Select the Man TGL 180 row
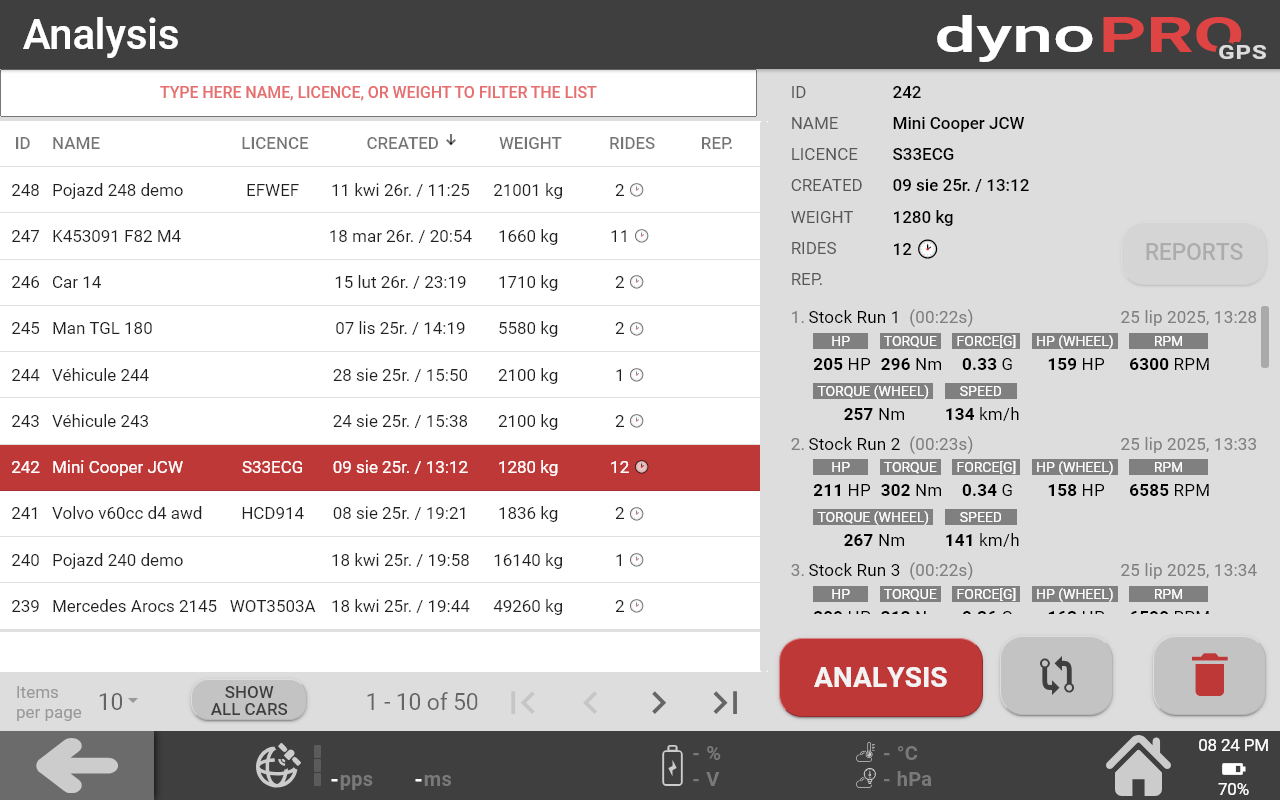Image resolution: width=1280 pixels, height=800 pixels. 380,328
